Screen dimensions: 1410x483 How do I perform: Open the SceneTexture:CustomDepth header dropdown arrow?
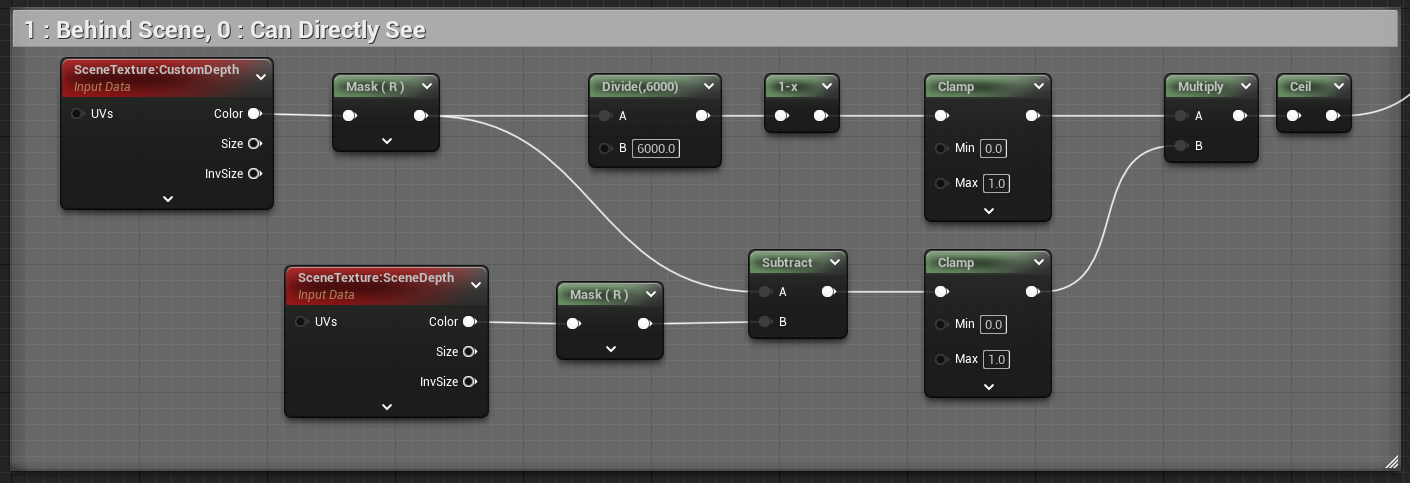pos(260,77)
